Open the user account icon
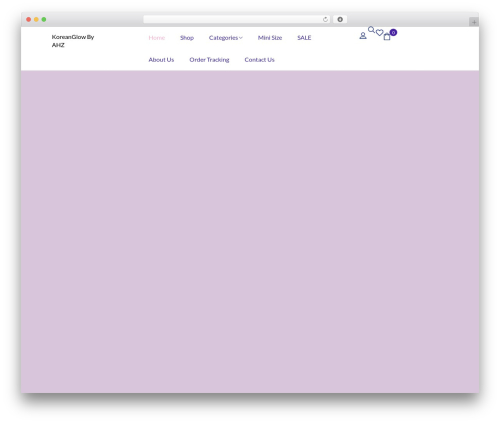The height and width of the screenshot is (423, 500). (363, 35)
